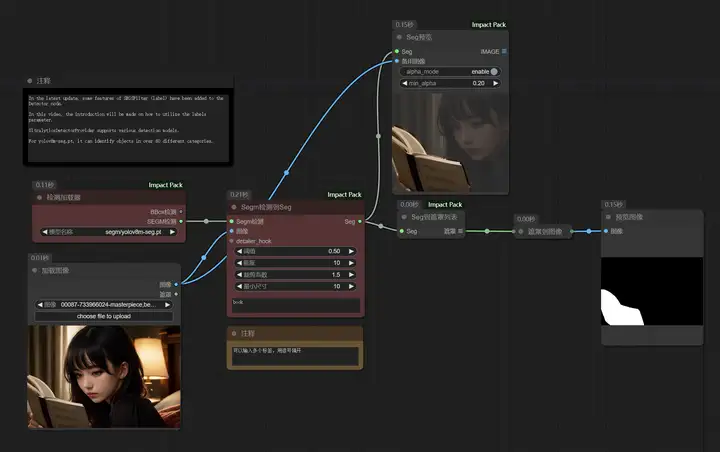Click the IMAGE output grid port of Seg preview
This screenshot has height=452, width=720.
(504, 51)
